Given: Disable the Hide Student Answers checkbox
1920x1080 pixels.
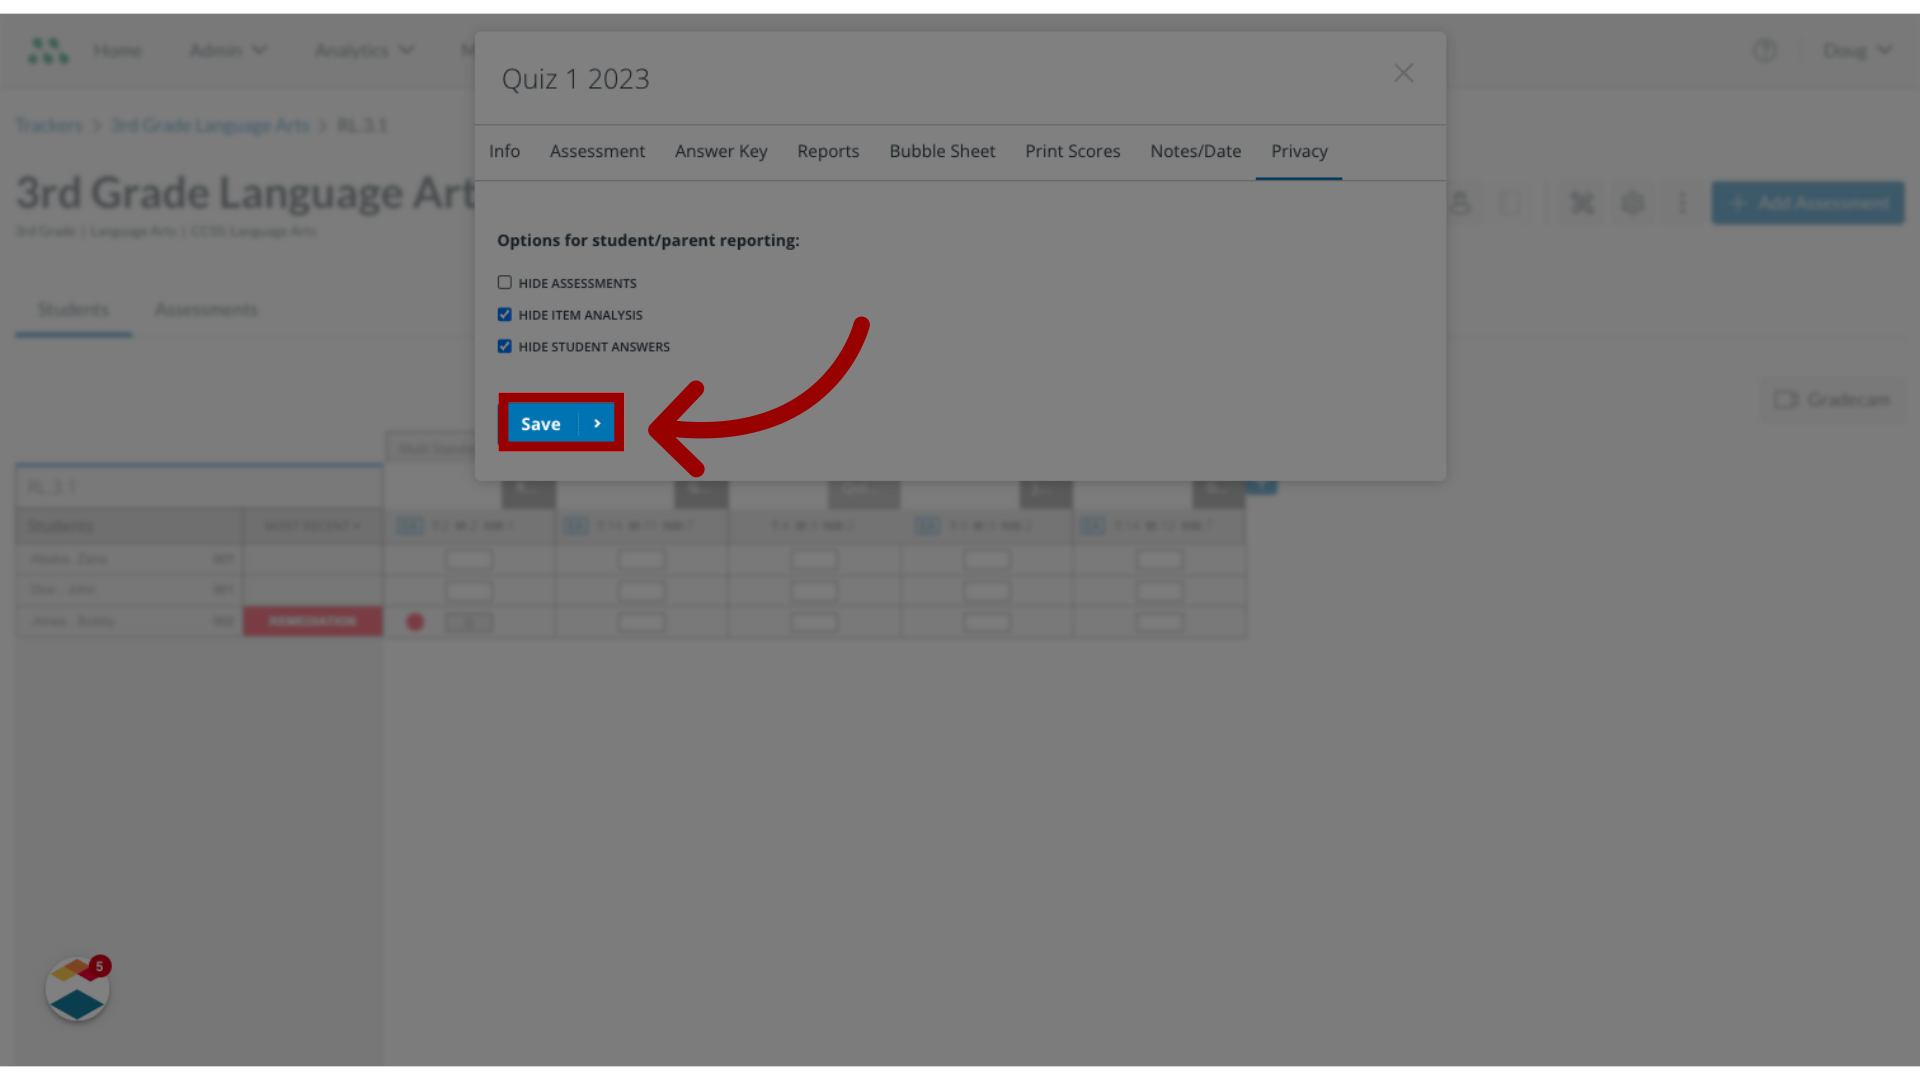Looking at the screenshot, I should (504, 345).
